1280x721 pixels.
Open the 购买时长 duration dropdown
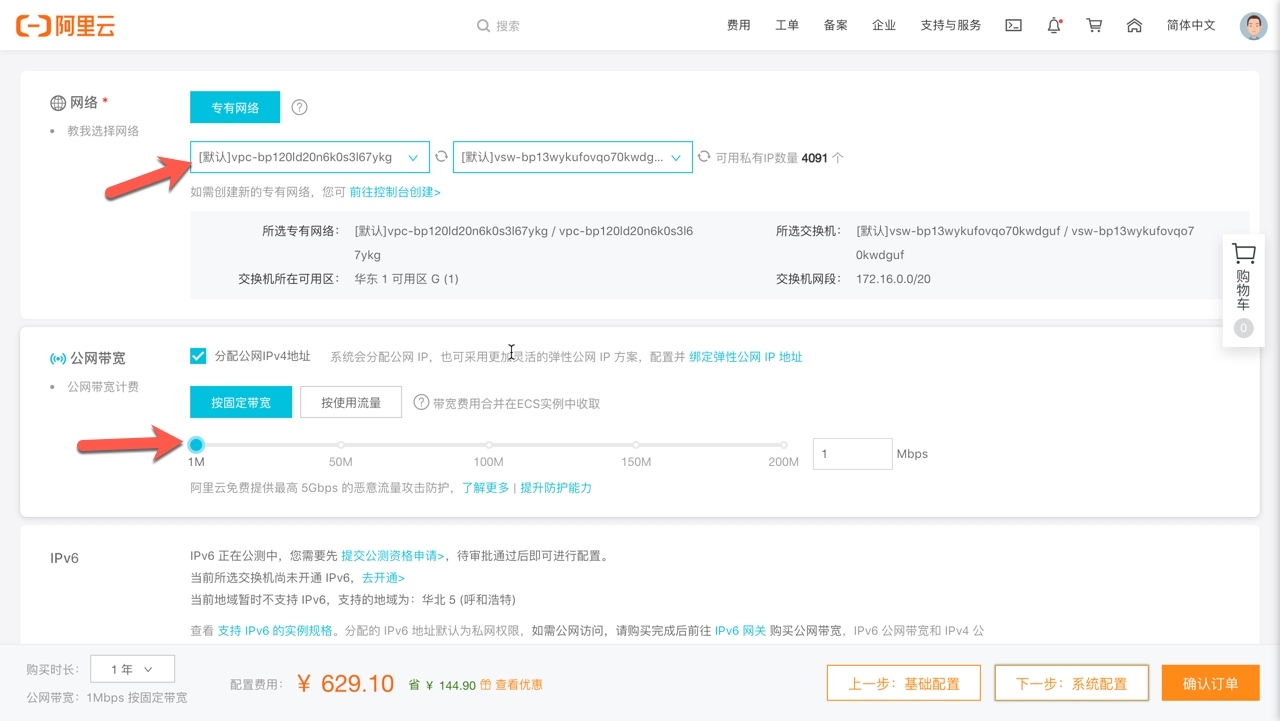[132, 669]
